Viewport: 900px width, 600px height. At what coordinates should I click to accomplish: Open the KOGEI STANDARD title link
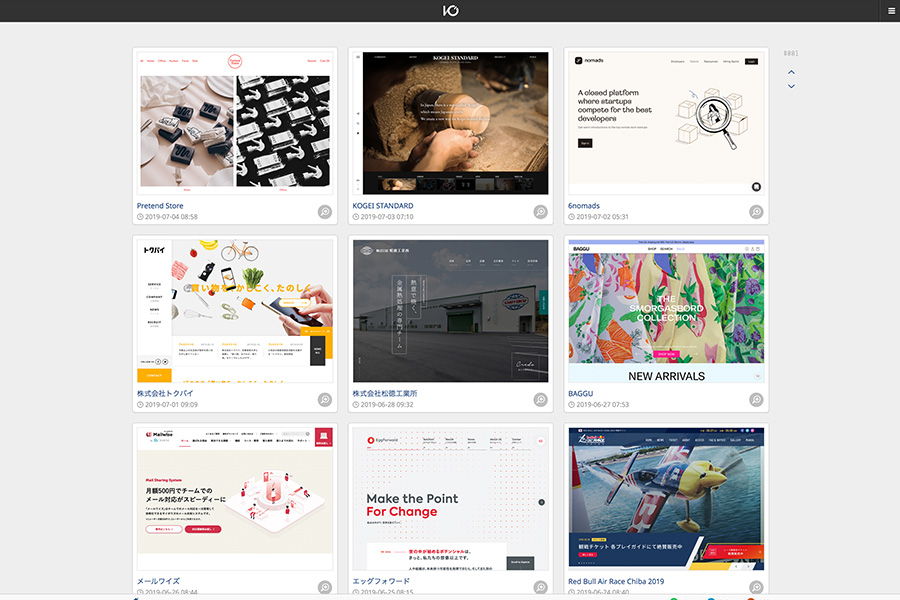[383, 206]
